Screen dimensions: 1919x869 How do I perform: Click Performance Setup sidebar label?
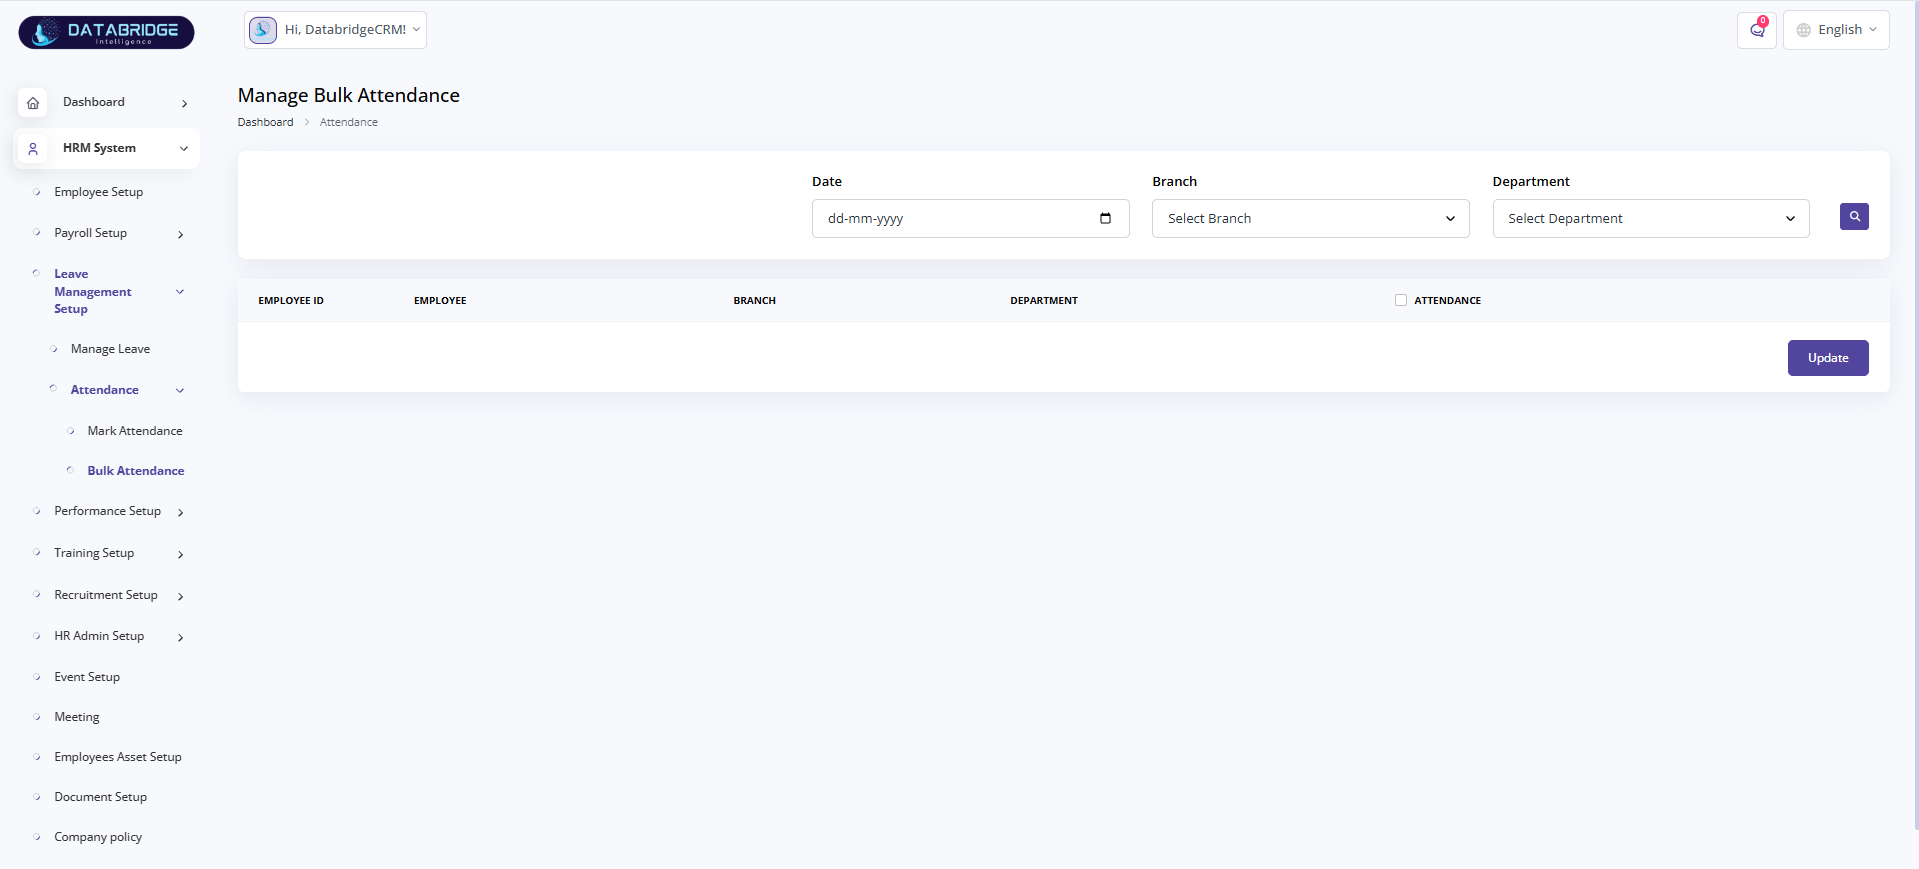[107, 511]
